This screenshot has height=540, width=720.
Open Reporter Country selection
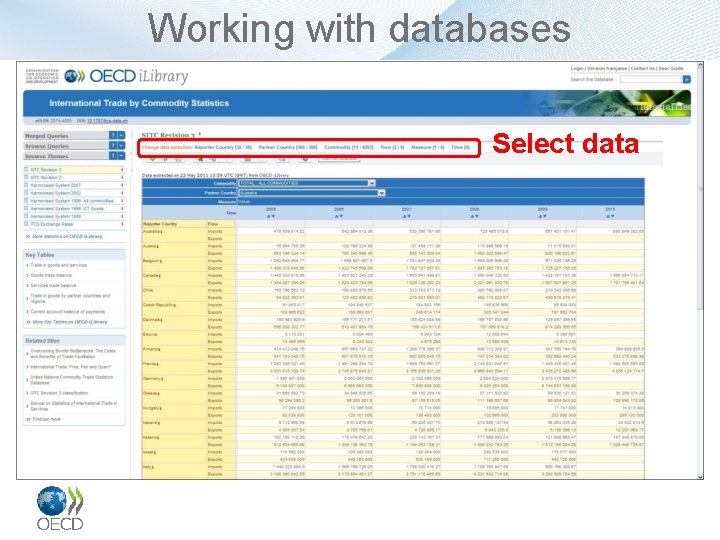[223, 147]
